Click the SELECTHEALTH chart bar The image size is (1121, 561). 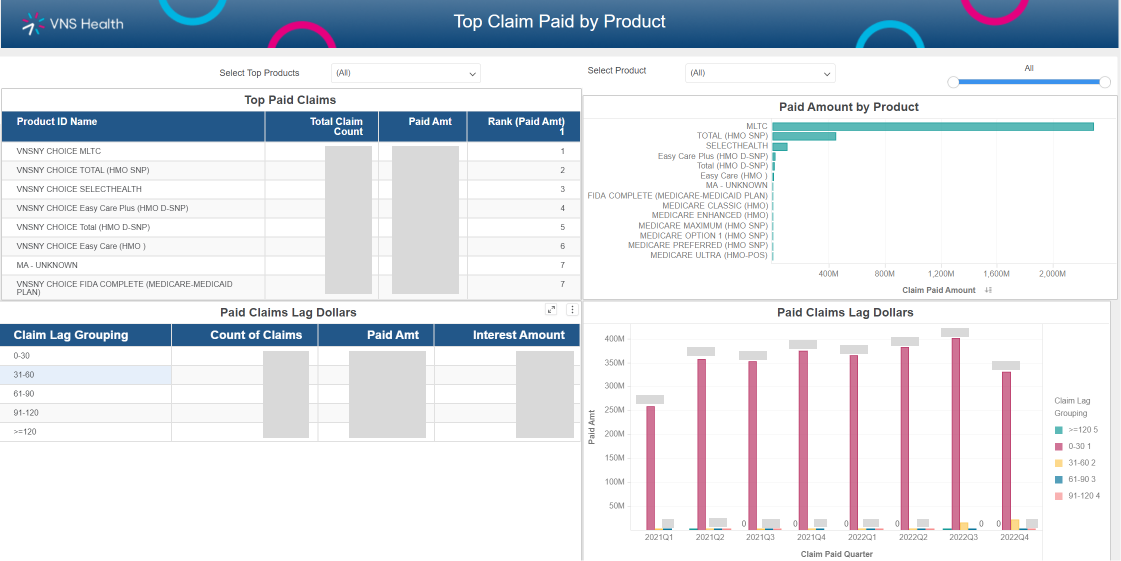tap(780, 147)
